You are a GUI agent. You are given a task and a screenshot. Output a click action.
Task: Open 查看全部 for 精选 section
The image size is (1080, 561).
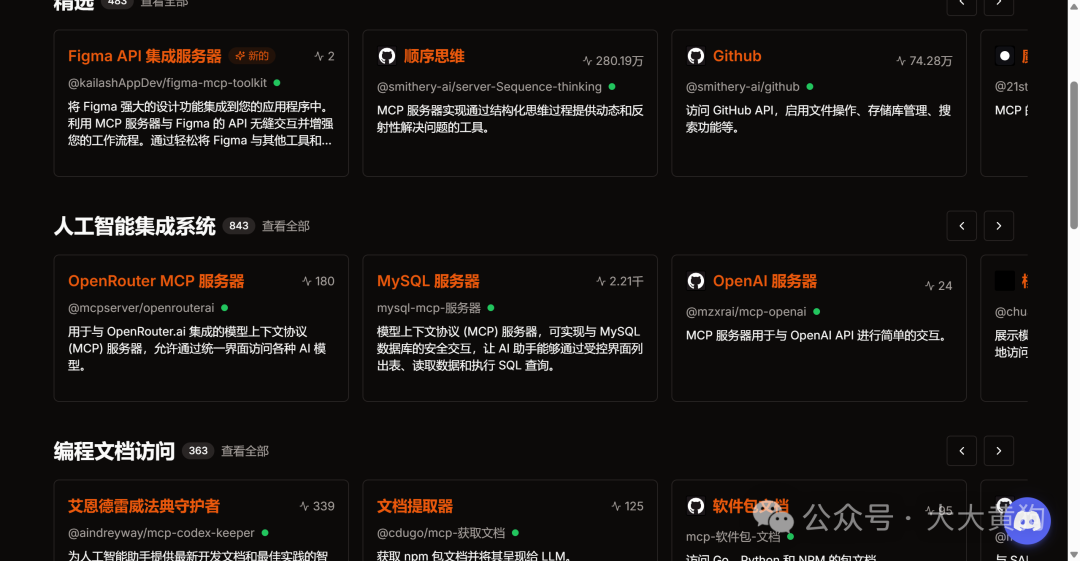pyautogui.click(x=164, y=3)
